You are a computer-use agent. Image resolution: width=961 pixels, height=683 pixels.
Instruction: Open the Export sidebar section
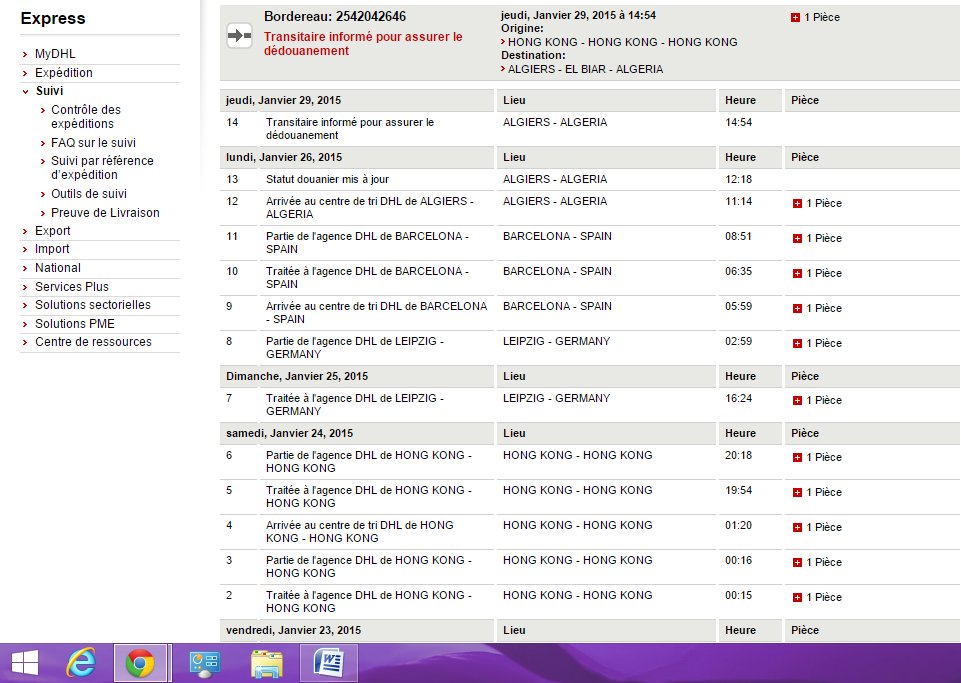click(x=53, y=231)
